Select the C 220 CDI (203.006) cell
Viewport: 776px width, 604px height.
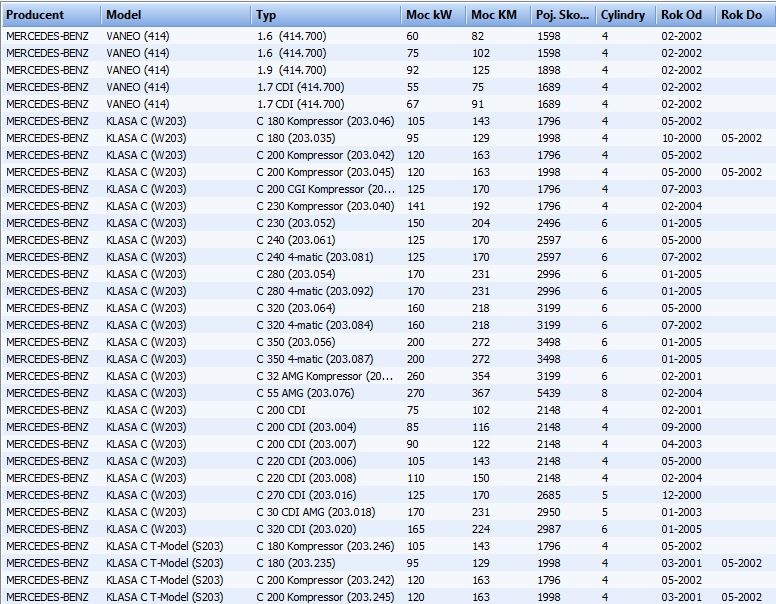point(306,461)
